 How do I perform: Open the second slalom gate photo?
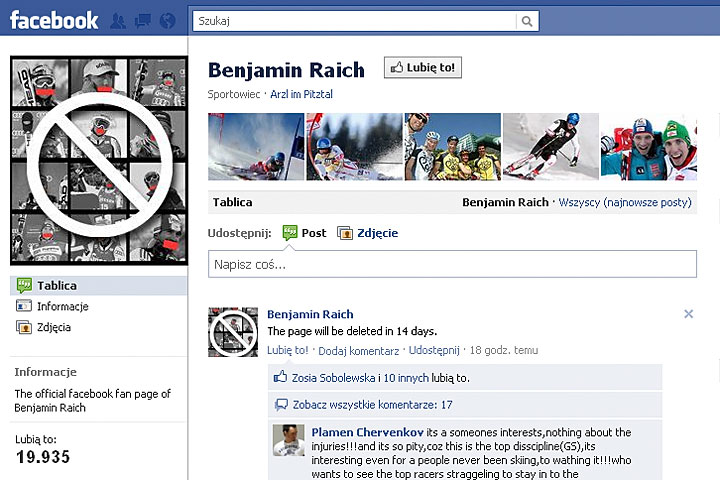(354, 147)
